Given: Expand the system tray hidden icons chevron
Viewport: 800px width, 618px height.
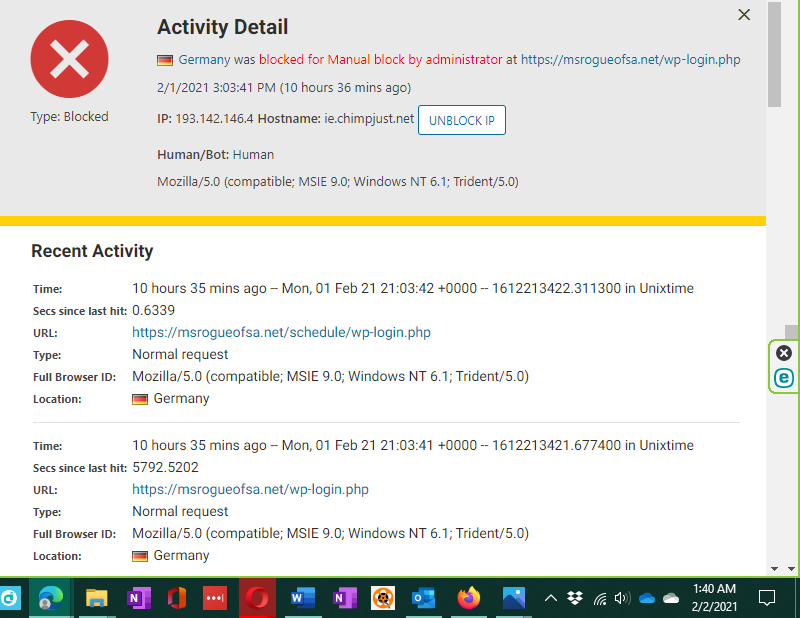Looking at the screenshot, I should pyautogui.click(x=550, y=599).
